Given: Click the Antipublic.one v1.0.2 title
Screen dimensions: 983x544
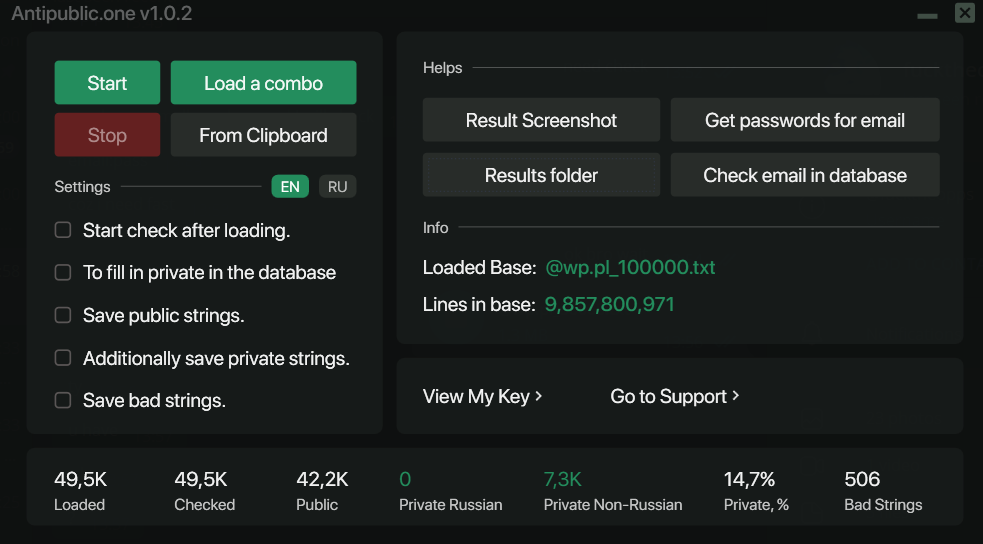Looking at the screenshot, I should pyautogui.click(x=102, y=13).
